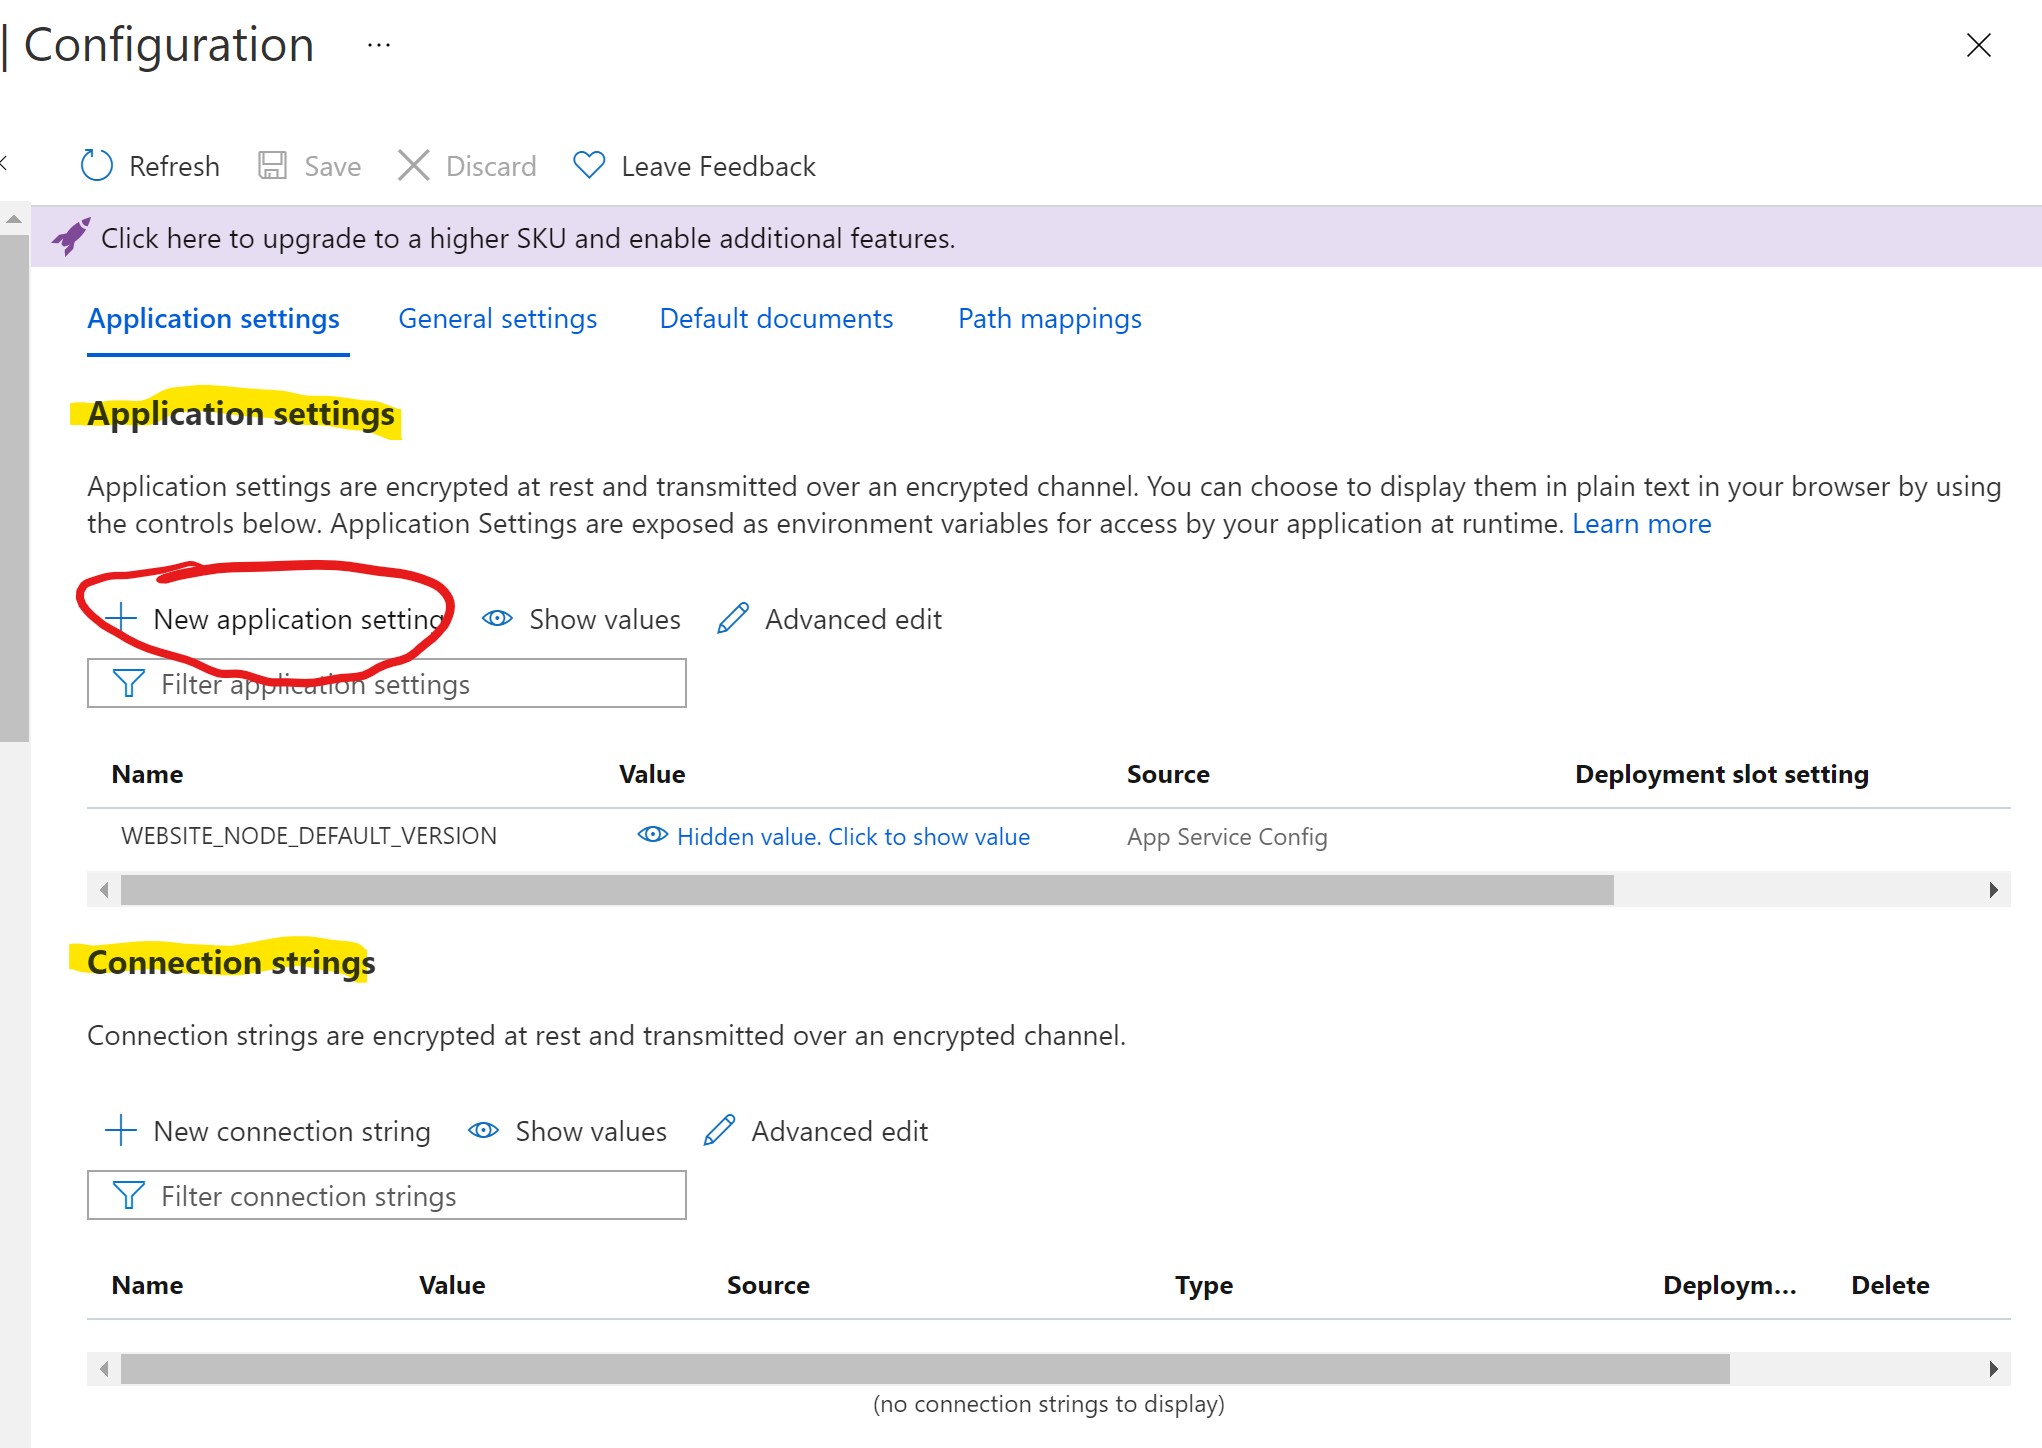Click New application setting button
Image resolution: width=2042 pixels, height=1448 pixels.
coord(280,619)
